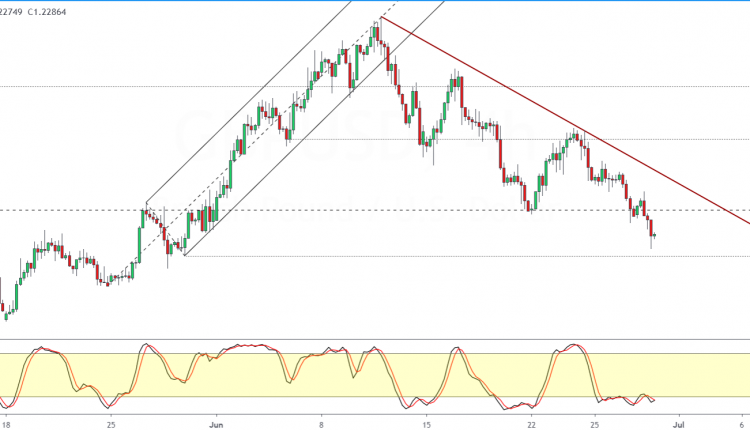The width and height of the screenshot is (750, 430).
Task: Click the 18 date label on axis
Action: pos(5,425)
